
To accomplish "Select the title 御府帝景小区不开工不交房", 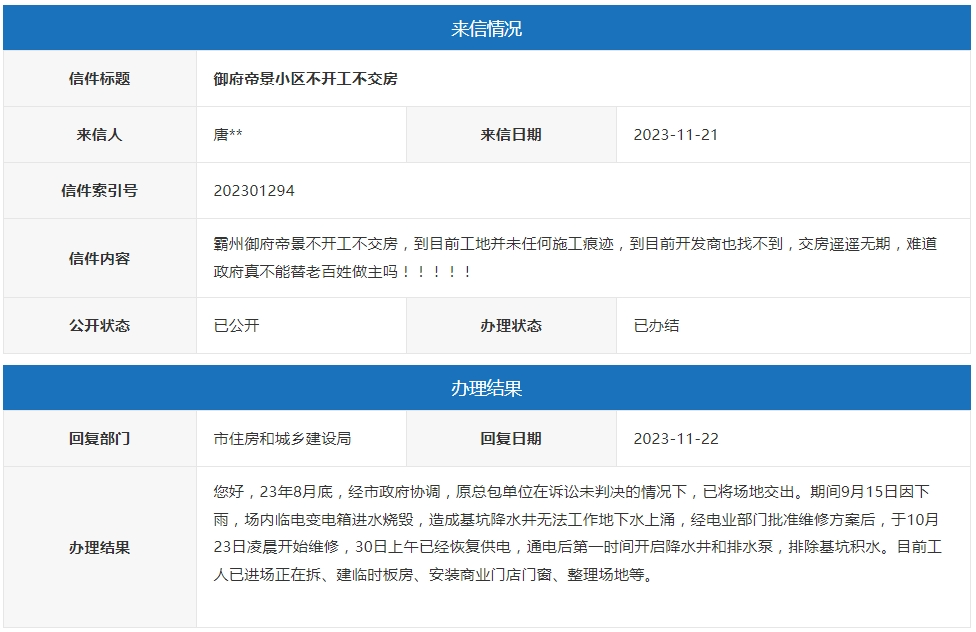I will 305,79.
